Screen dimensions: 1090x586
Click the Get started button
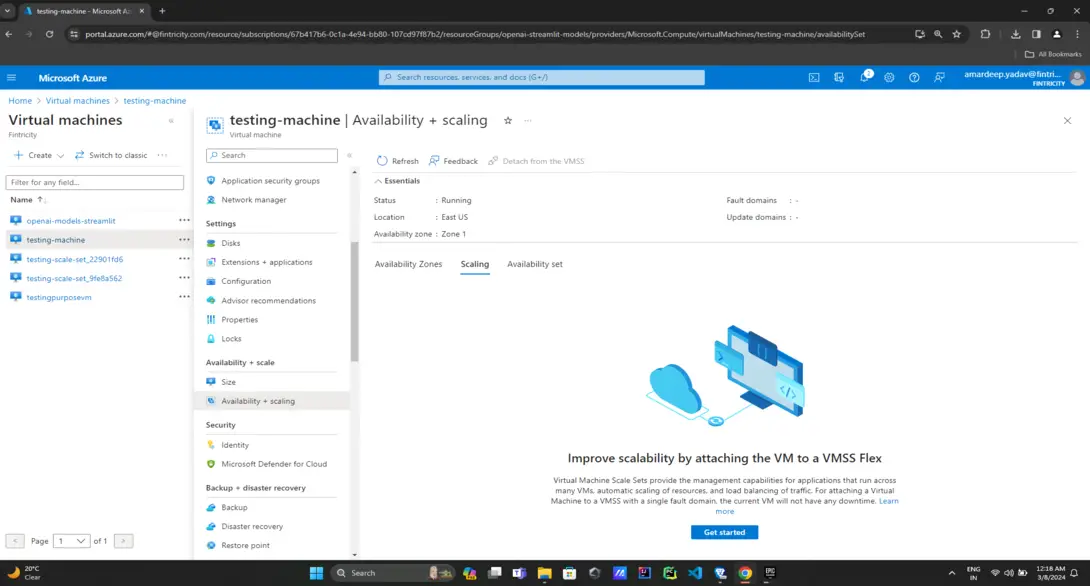coord(724,532)
